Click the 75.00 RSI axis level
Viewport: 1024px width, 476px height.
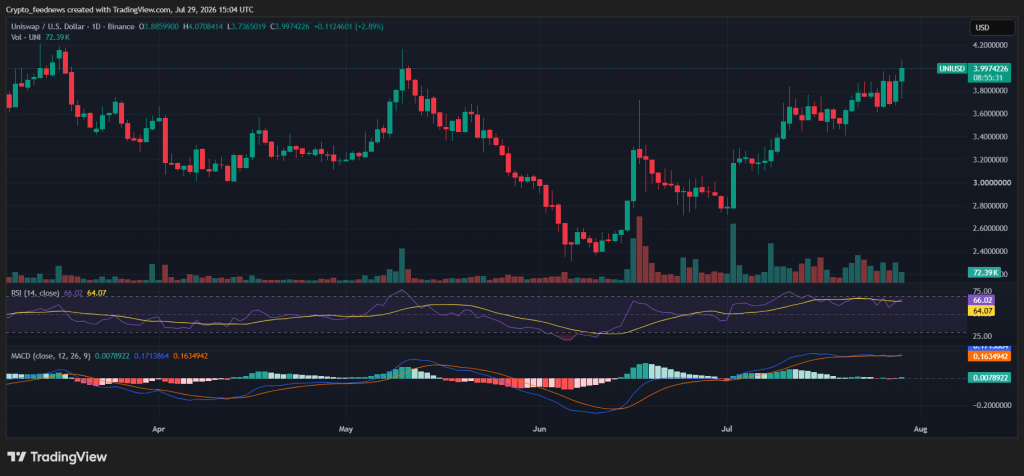coord(982,291)
